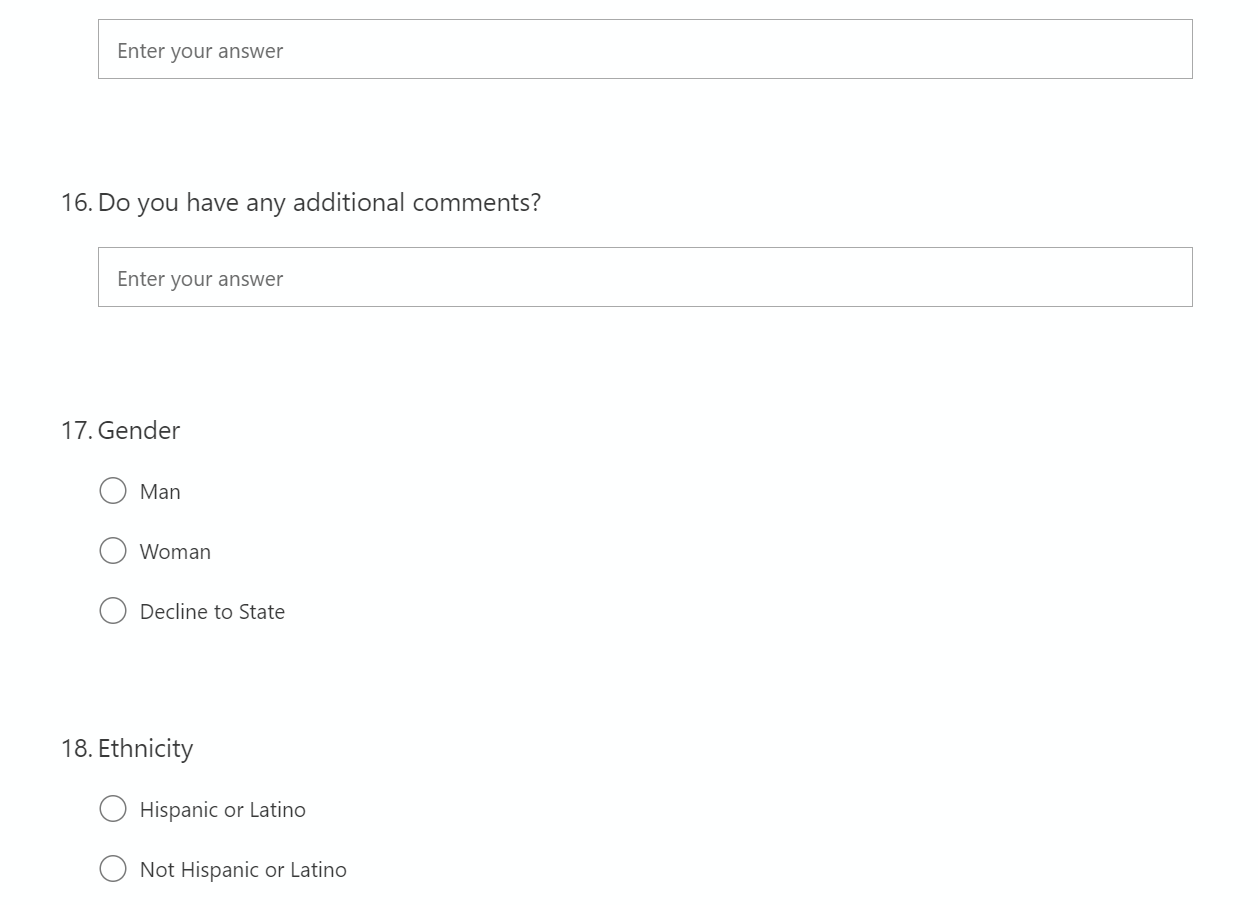Choose the Woman radio circle

tap(113, 551)
